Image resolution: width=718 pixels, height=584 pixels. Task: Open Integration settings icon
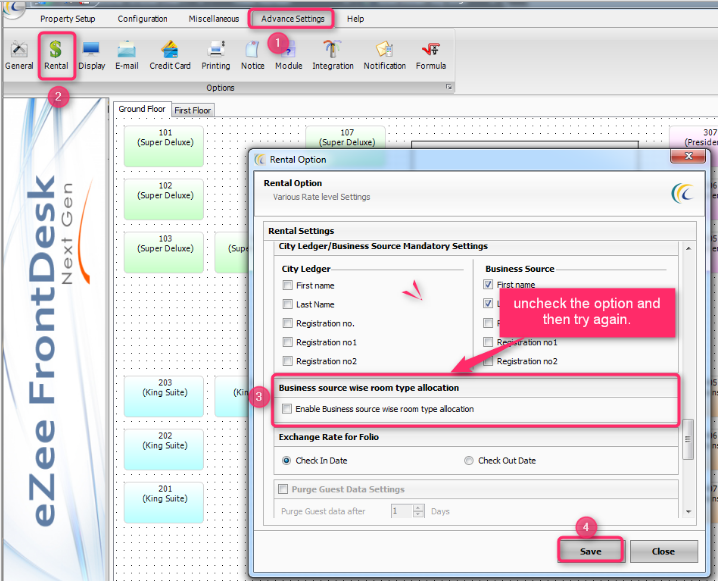[333, 55]
